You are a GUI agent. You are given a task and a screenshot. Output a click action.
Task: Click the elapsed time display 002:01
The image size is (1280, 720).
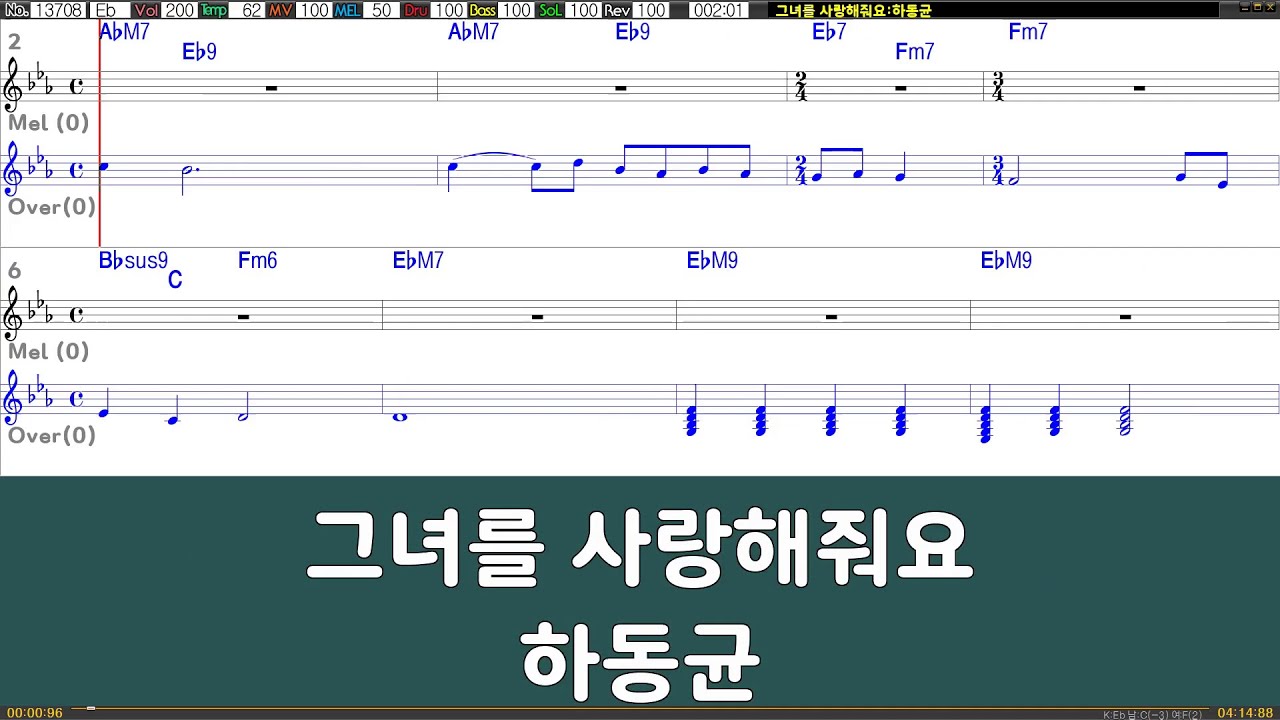pyautogui.click(x=717, y=10)
